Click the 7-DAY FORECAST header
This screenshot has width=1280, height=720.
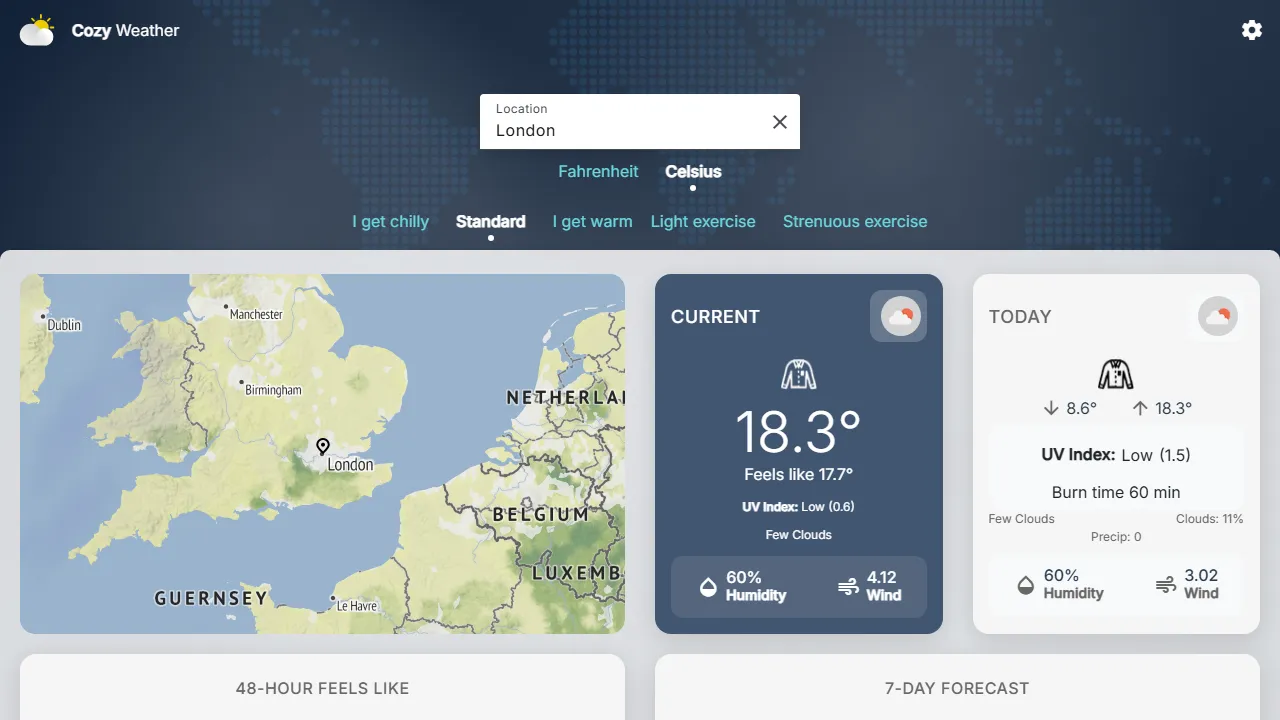956,688
